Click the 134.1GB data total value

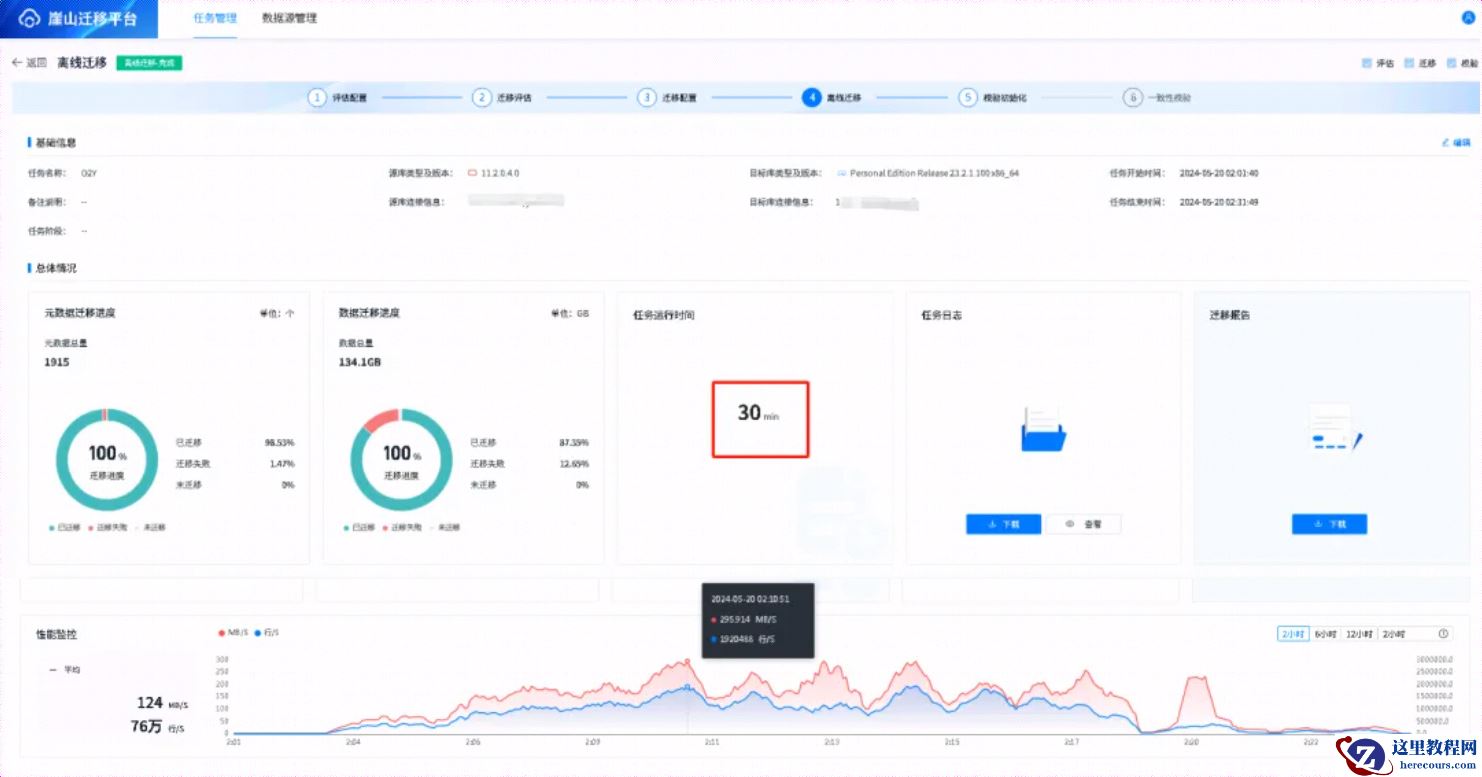[359, 362]
